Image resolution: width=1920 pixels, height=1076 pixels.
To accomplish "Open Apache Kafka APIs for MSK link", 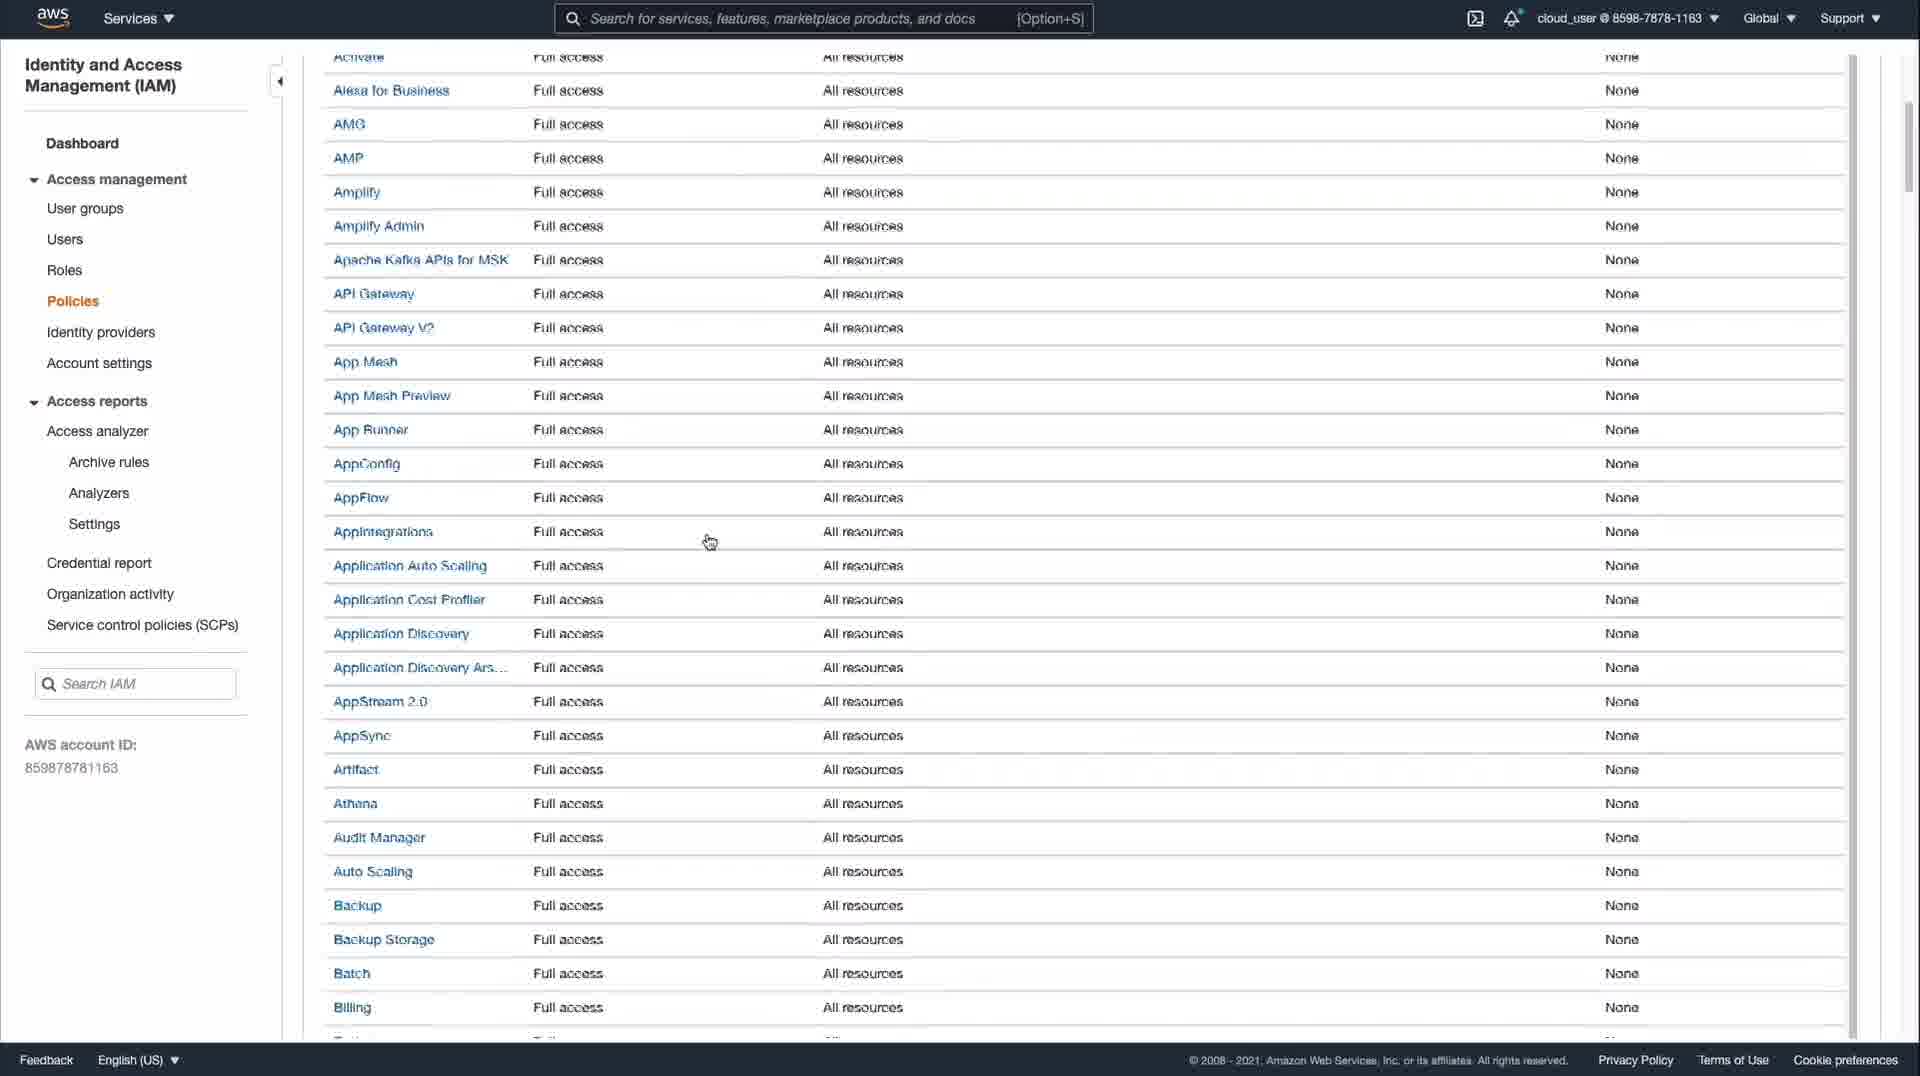I will pos(421,260).
